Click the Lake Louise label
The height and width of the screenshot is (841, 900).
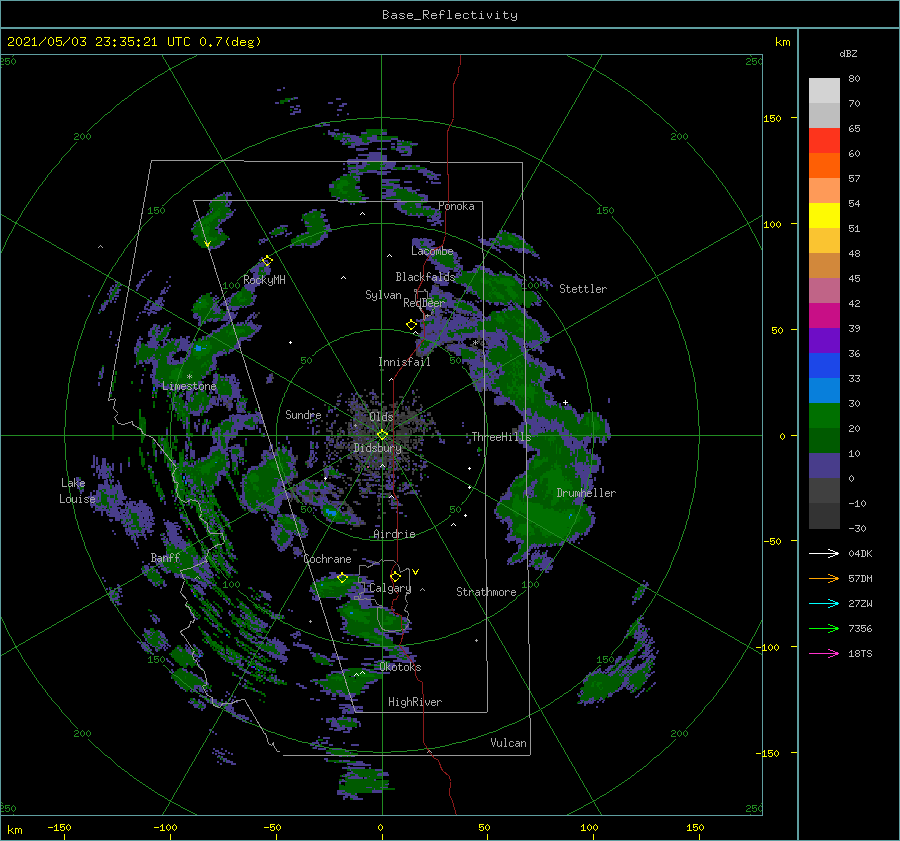77,491
